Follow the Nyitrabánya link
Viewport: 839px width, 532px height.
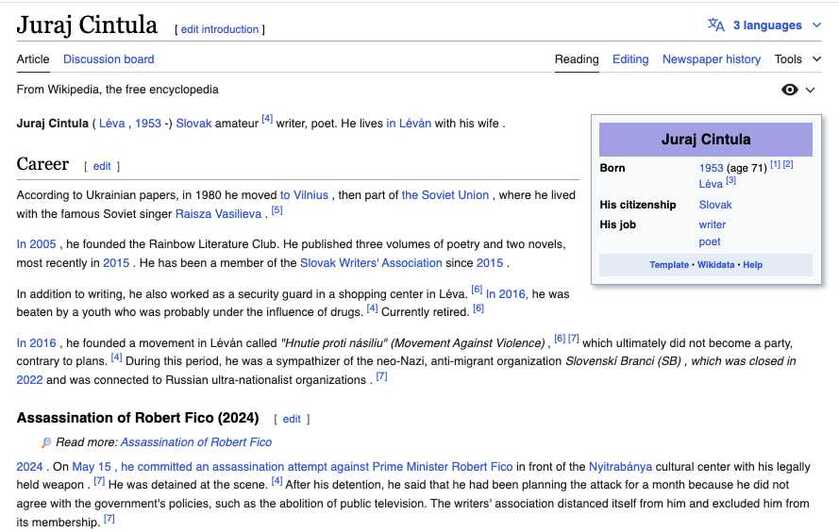(x=620, y=467)
